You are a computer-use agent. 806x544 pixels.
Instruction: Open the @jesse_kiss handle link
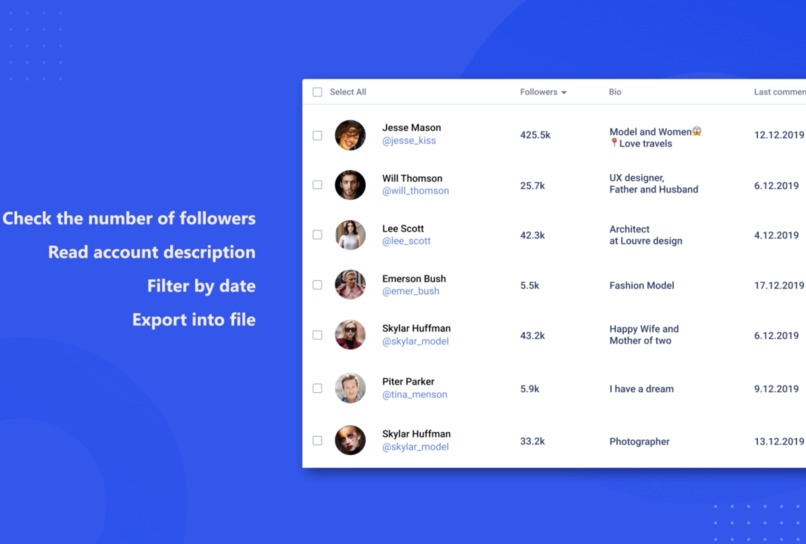[409, 140]
